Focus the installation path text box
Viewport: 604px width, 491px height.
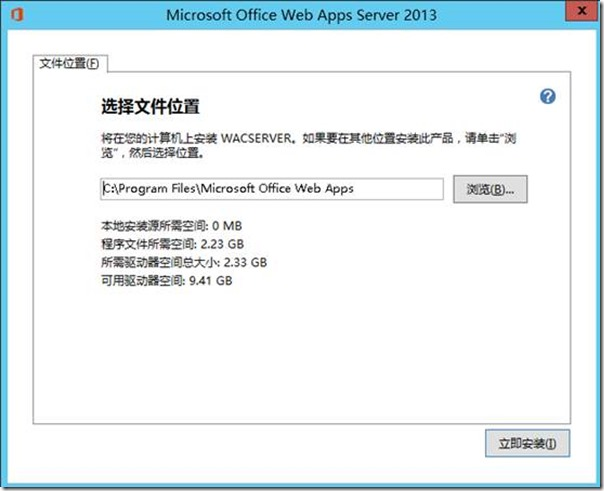point(272,189)
